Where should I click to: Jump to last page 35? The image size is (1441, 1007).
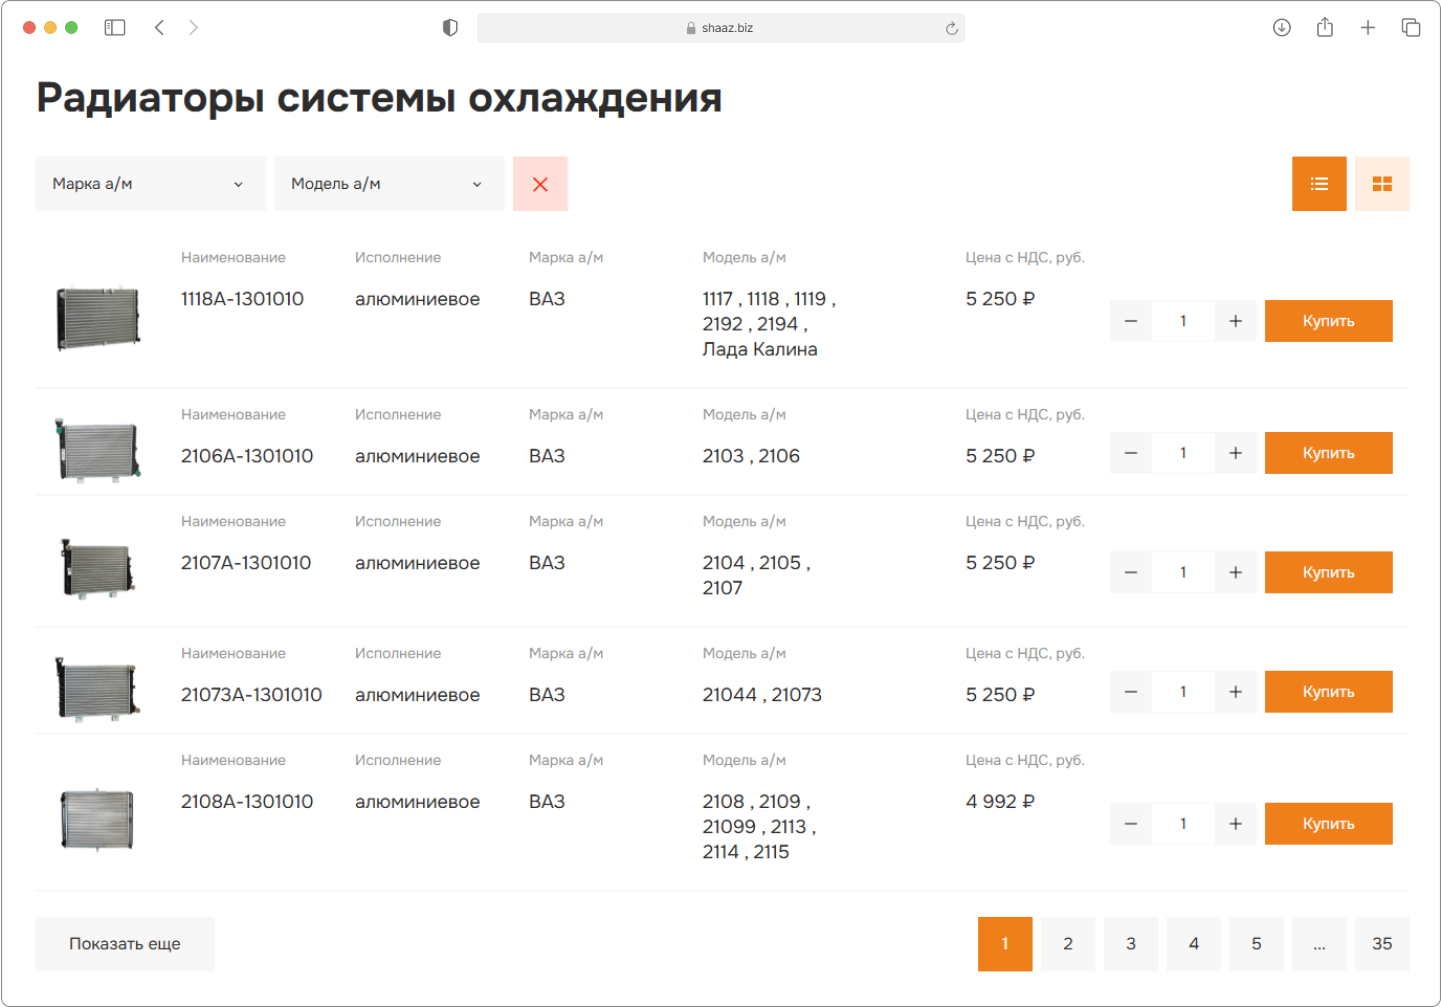pyautogui.click(x=1381, y=944)
